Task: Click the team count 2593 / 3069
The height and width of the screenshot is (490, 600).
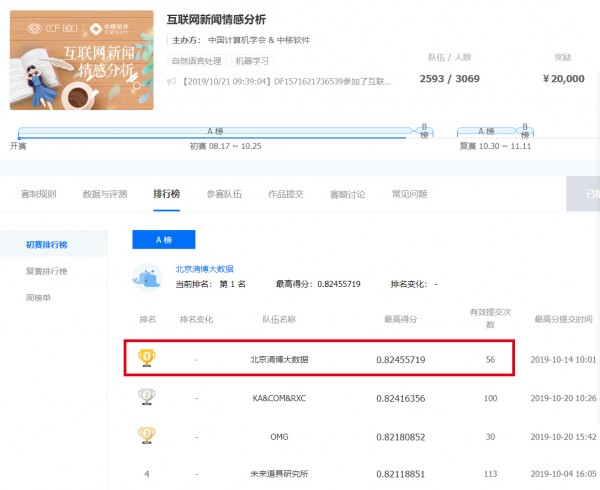Action: click(x=450, y=78)
